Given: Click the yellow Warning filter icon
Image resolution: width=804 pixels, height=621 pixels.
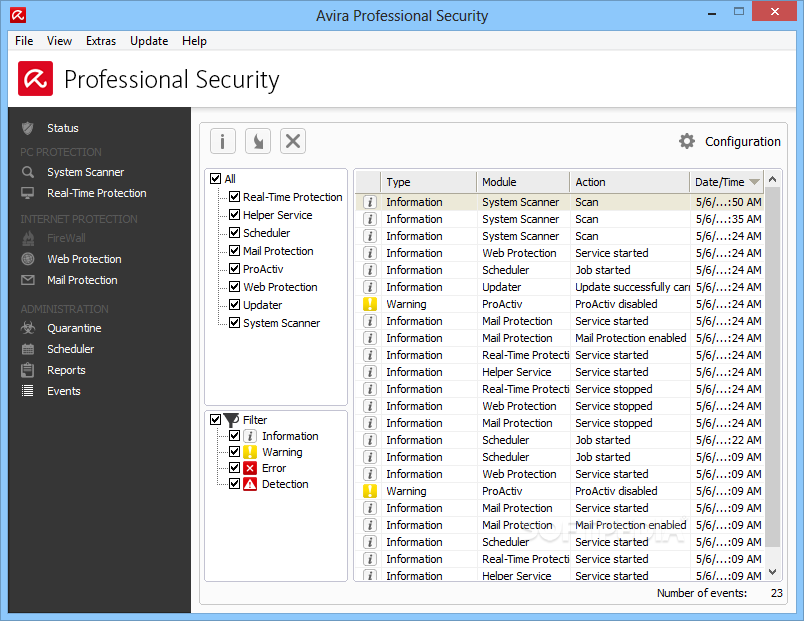Looking at the screenshot, I should click(x=250, y=452).
